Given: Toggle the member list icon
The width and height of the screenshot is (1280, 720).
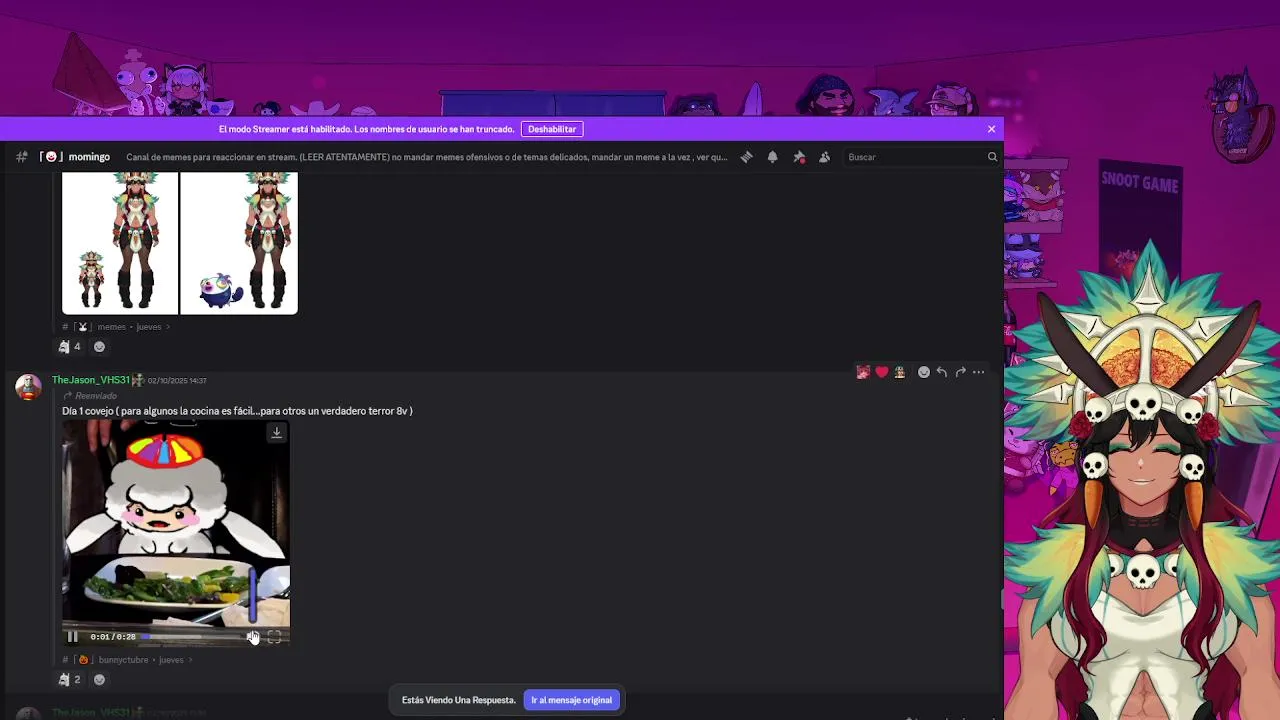Looking at the screenshot, I should point(824,157).
